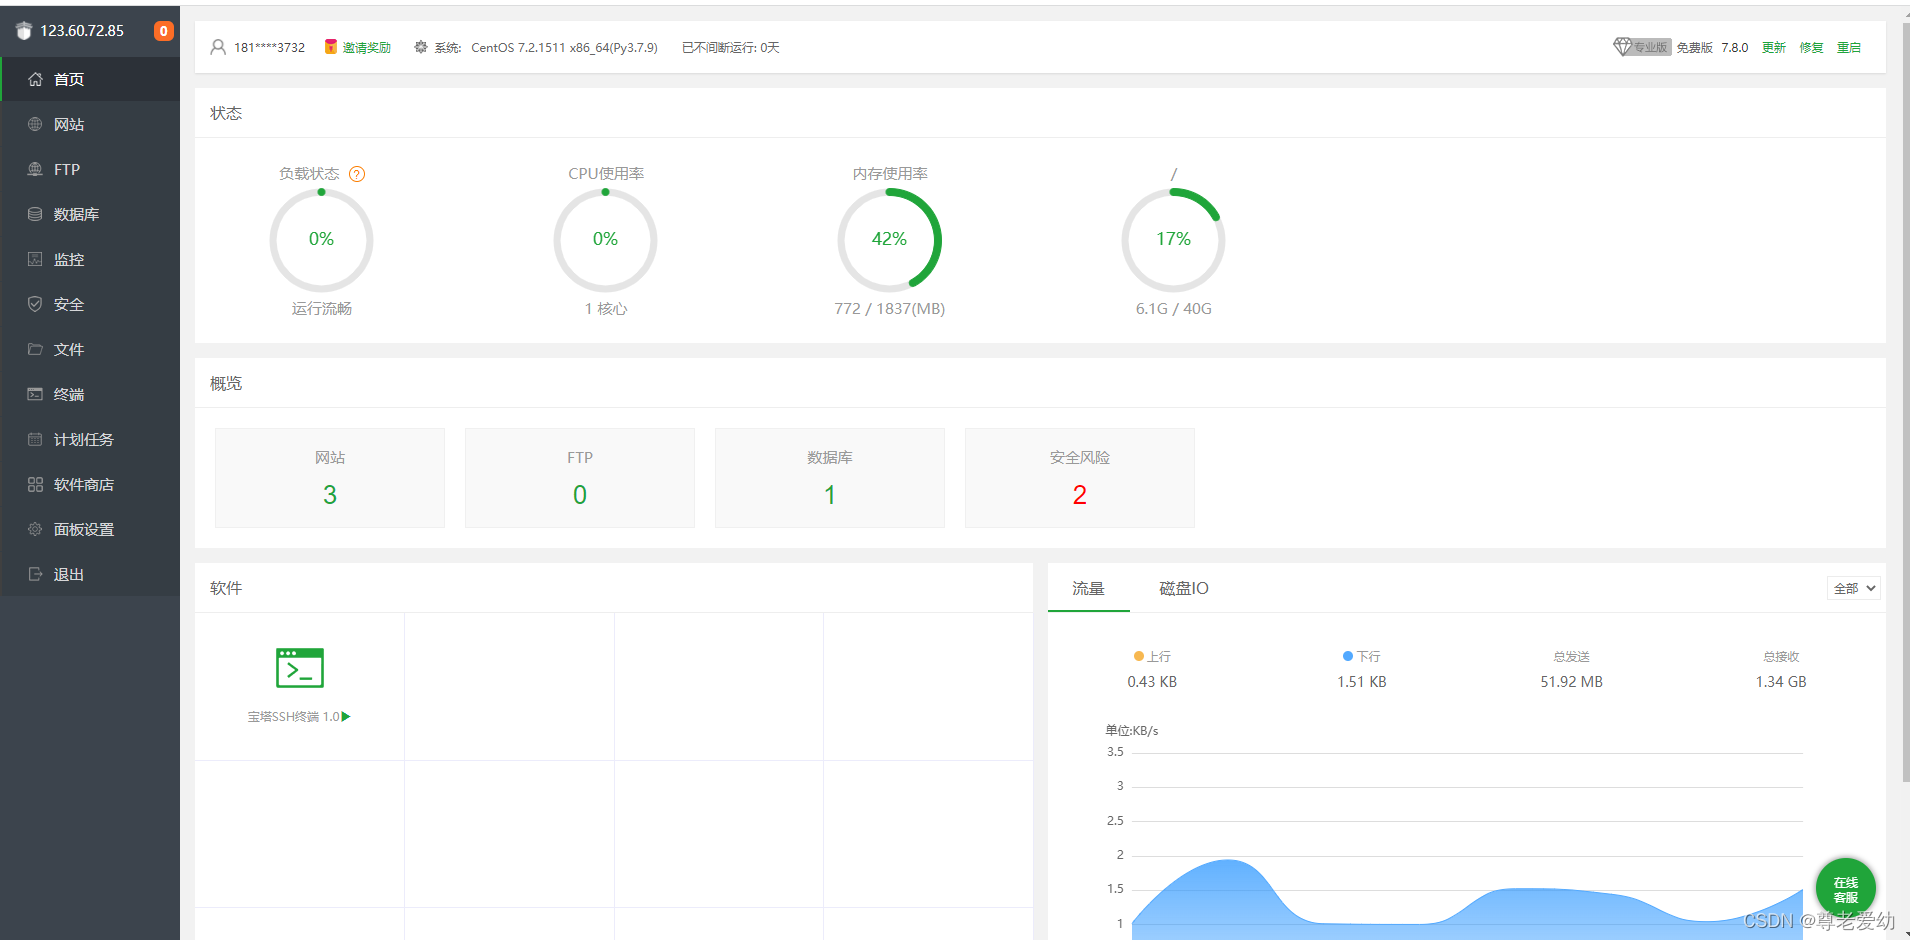This screenshot has width=1910, height=940.
Task: Open the 宝塔SSH终端 software icon
Action: click(300, 668)
